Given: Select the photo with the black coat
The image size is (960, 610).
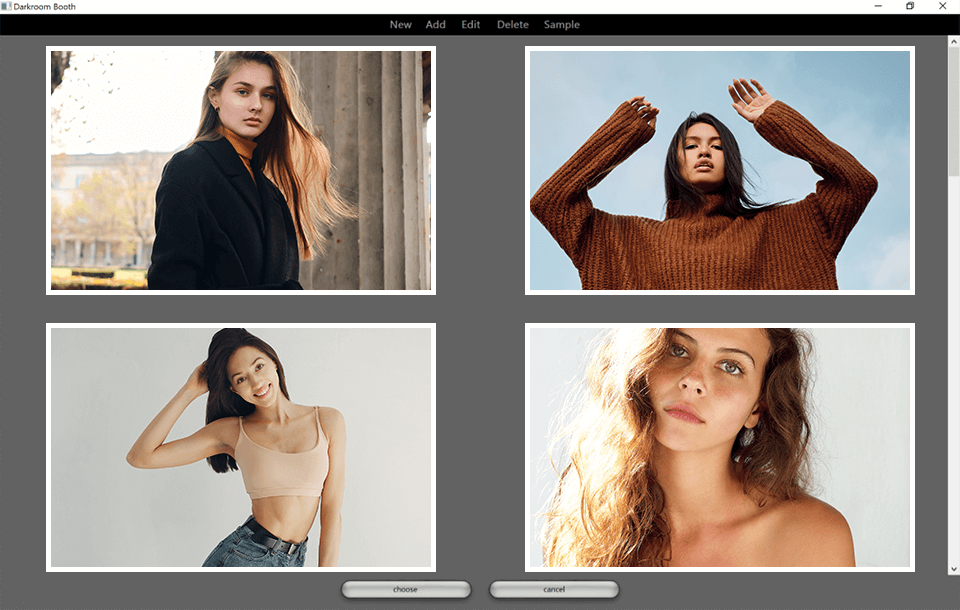Looking at the screenshot, I should point(241,171).
